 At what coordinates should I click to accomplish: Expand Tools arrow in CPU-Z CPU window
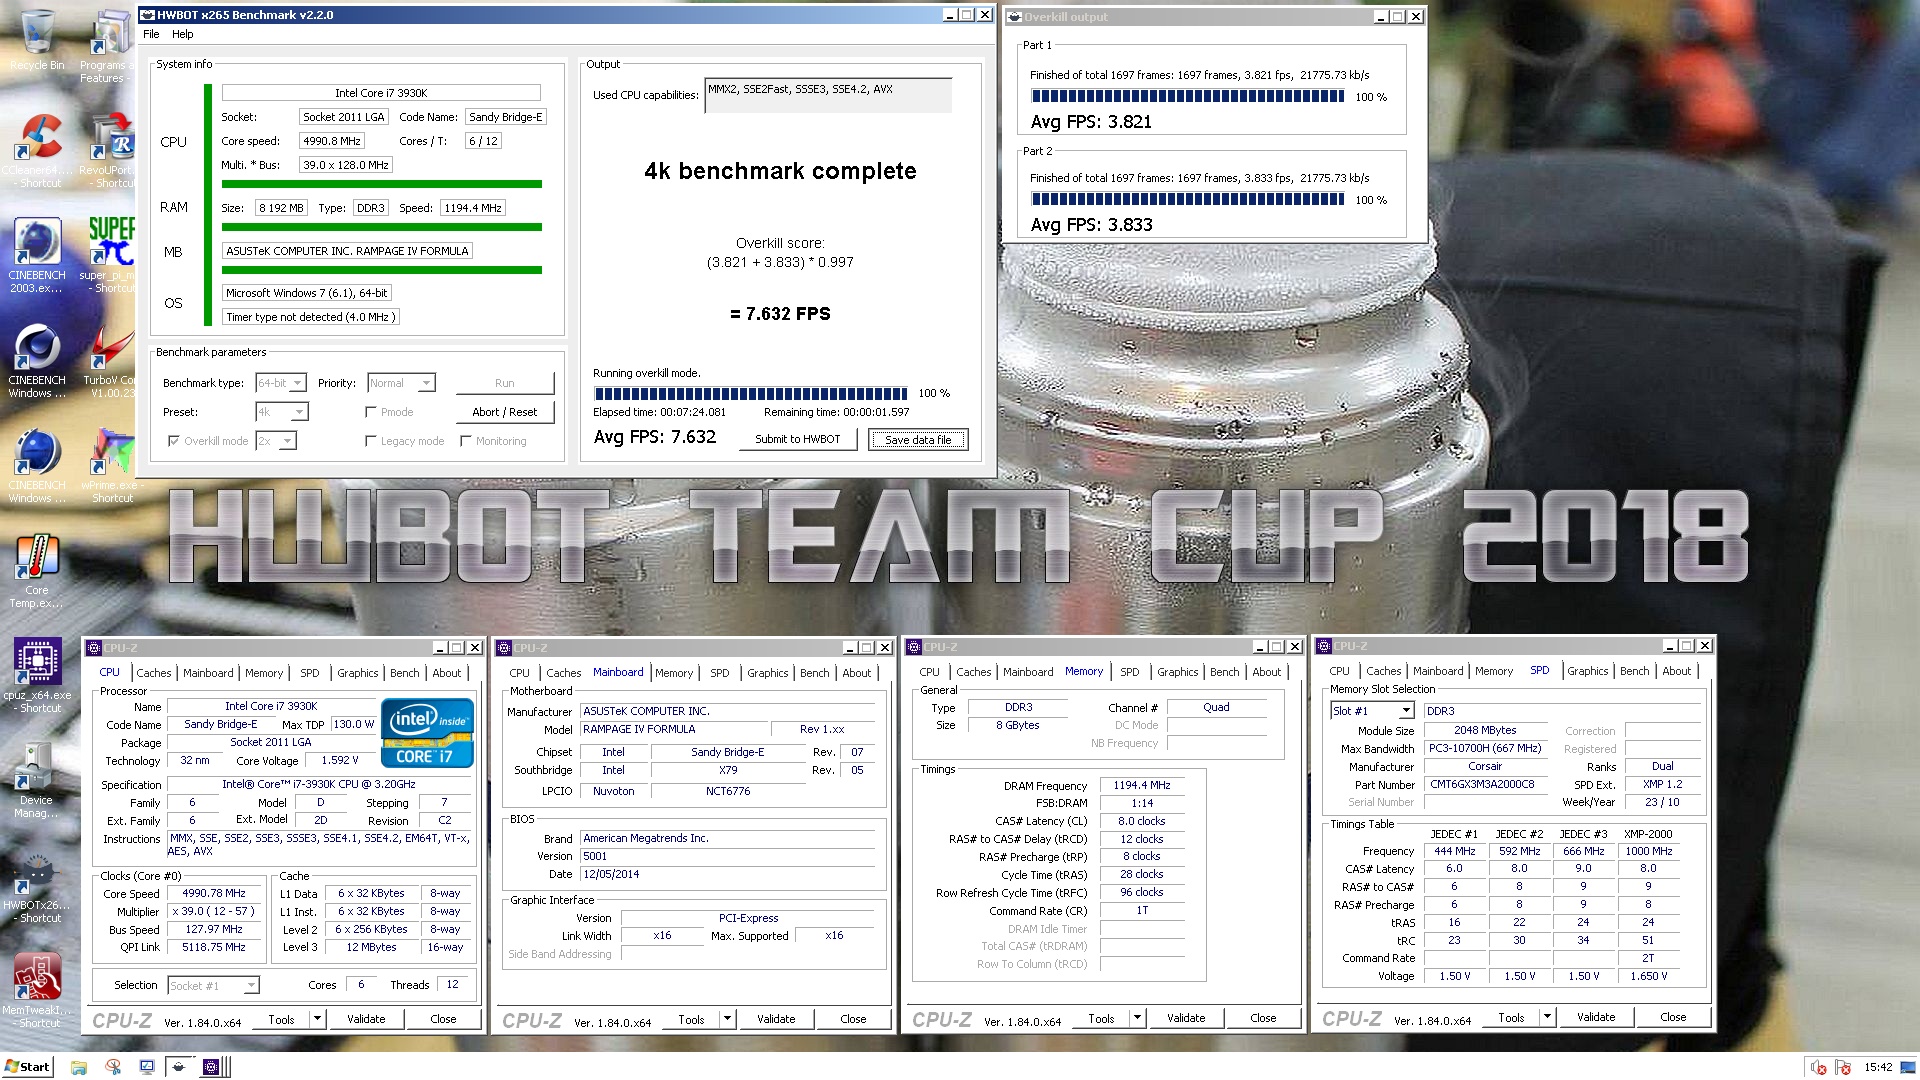[x=317, y=1019]
